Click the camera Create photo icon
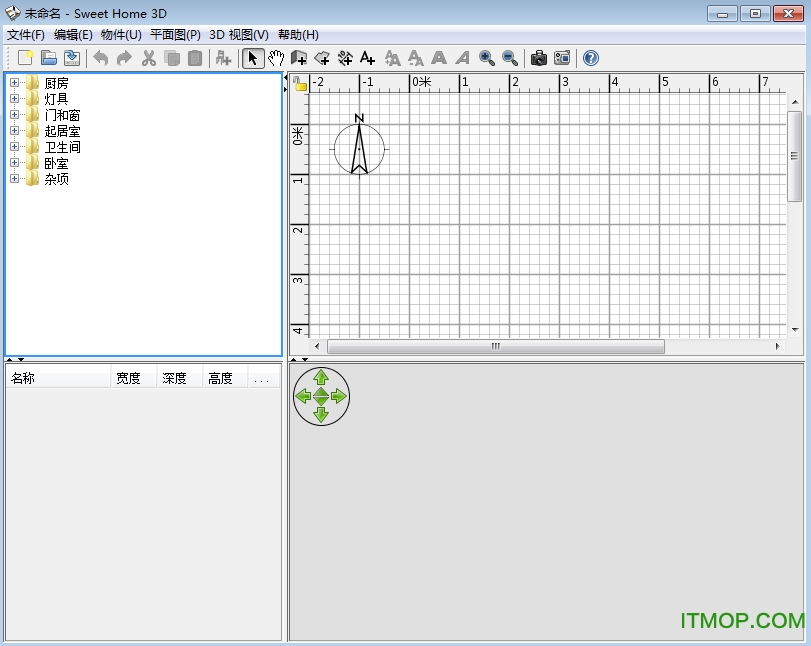This screenshot has width=811, height=646. (538, 58)
